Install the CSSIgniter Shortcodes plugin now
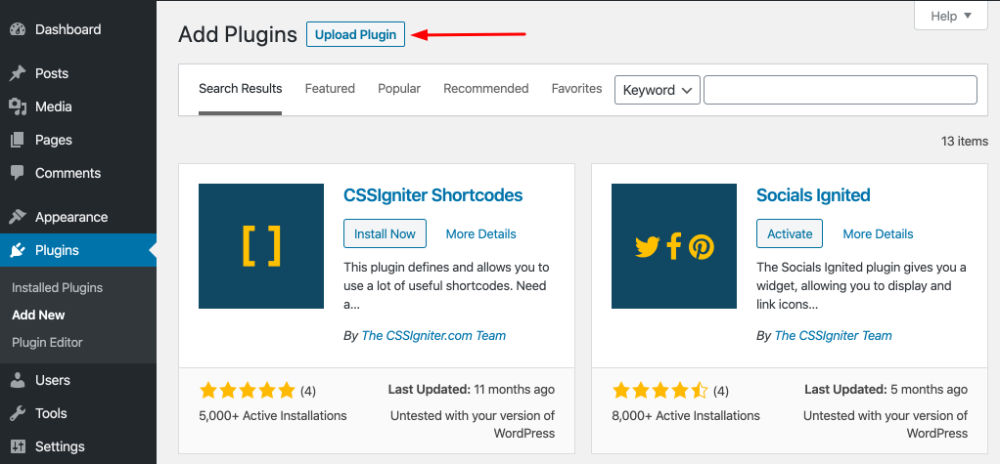The image size is (1000, 464). pos(385,233)
